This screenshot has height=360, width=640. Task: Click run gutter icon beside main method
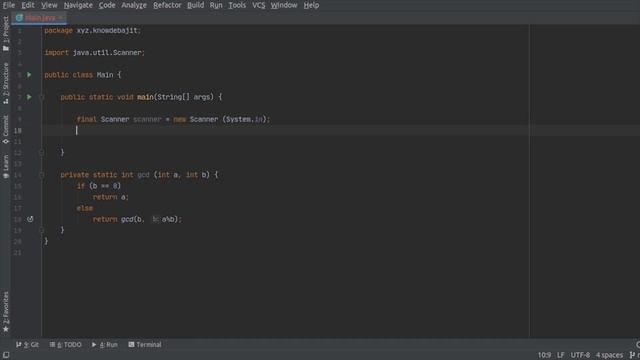click(x=29, y=97)
